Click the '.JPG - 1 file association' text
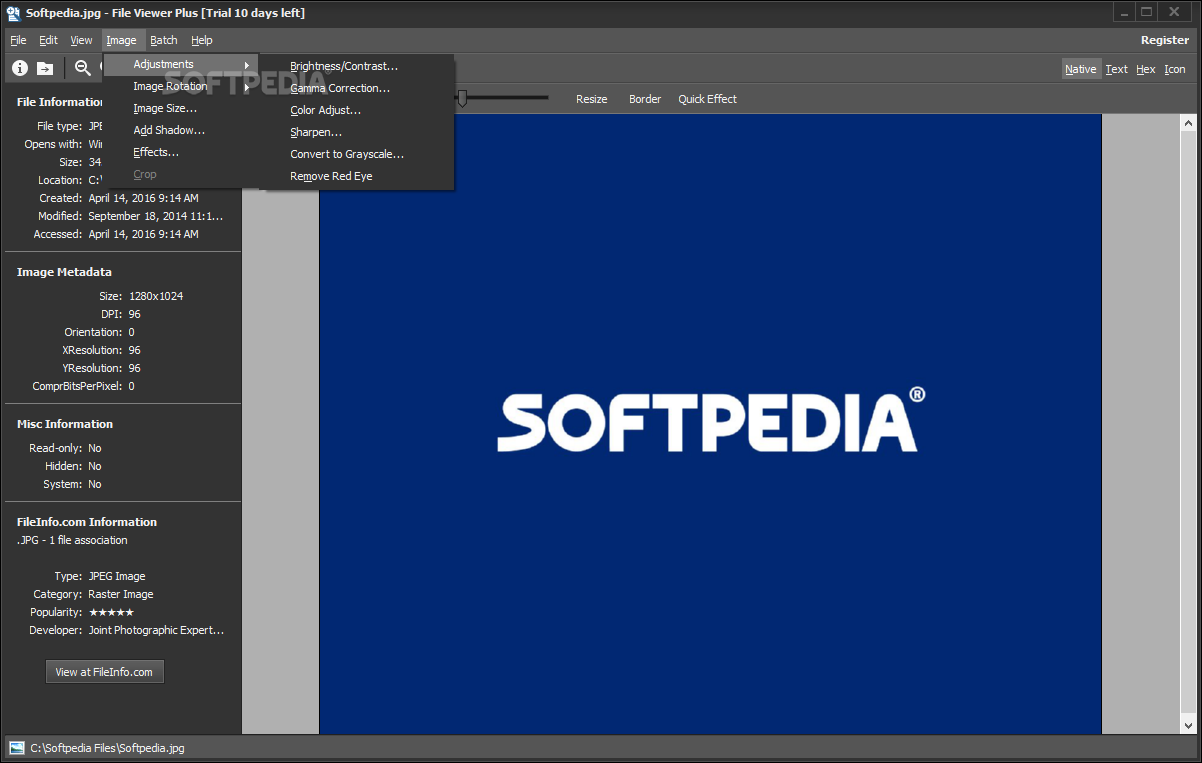The height and width of the screenshot is (763, 1202). point(72,540)
